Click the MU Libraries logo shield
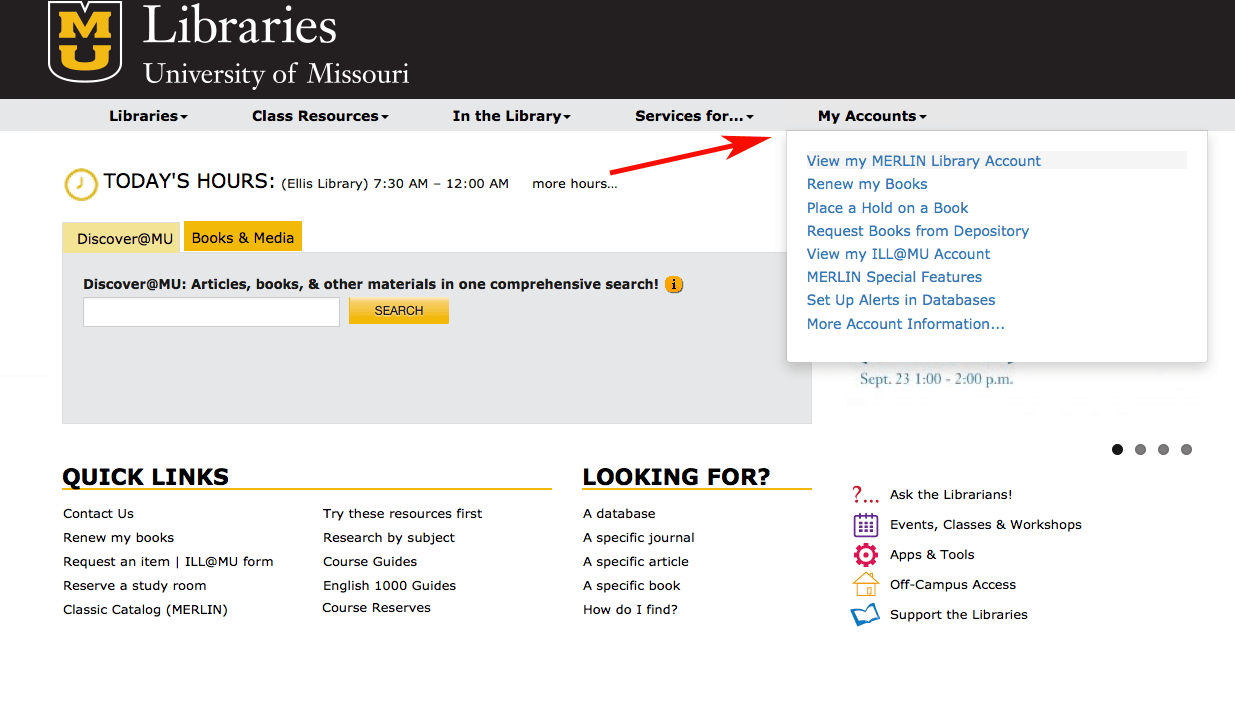Viewport: 1235px width, 702px height. (85, 42)
